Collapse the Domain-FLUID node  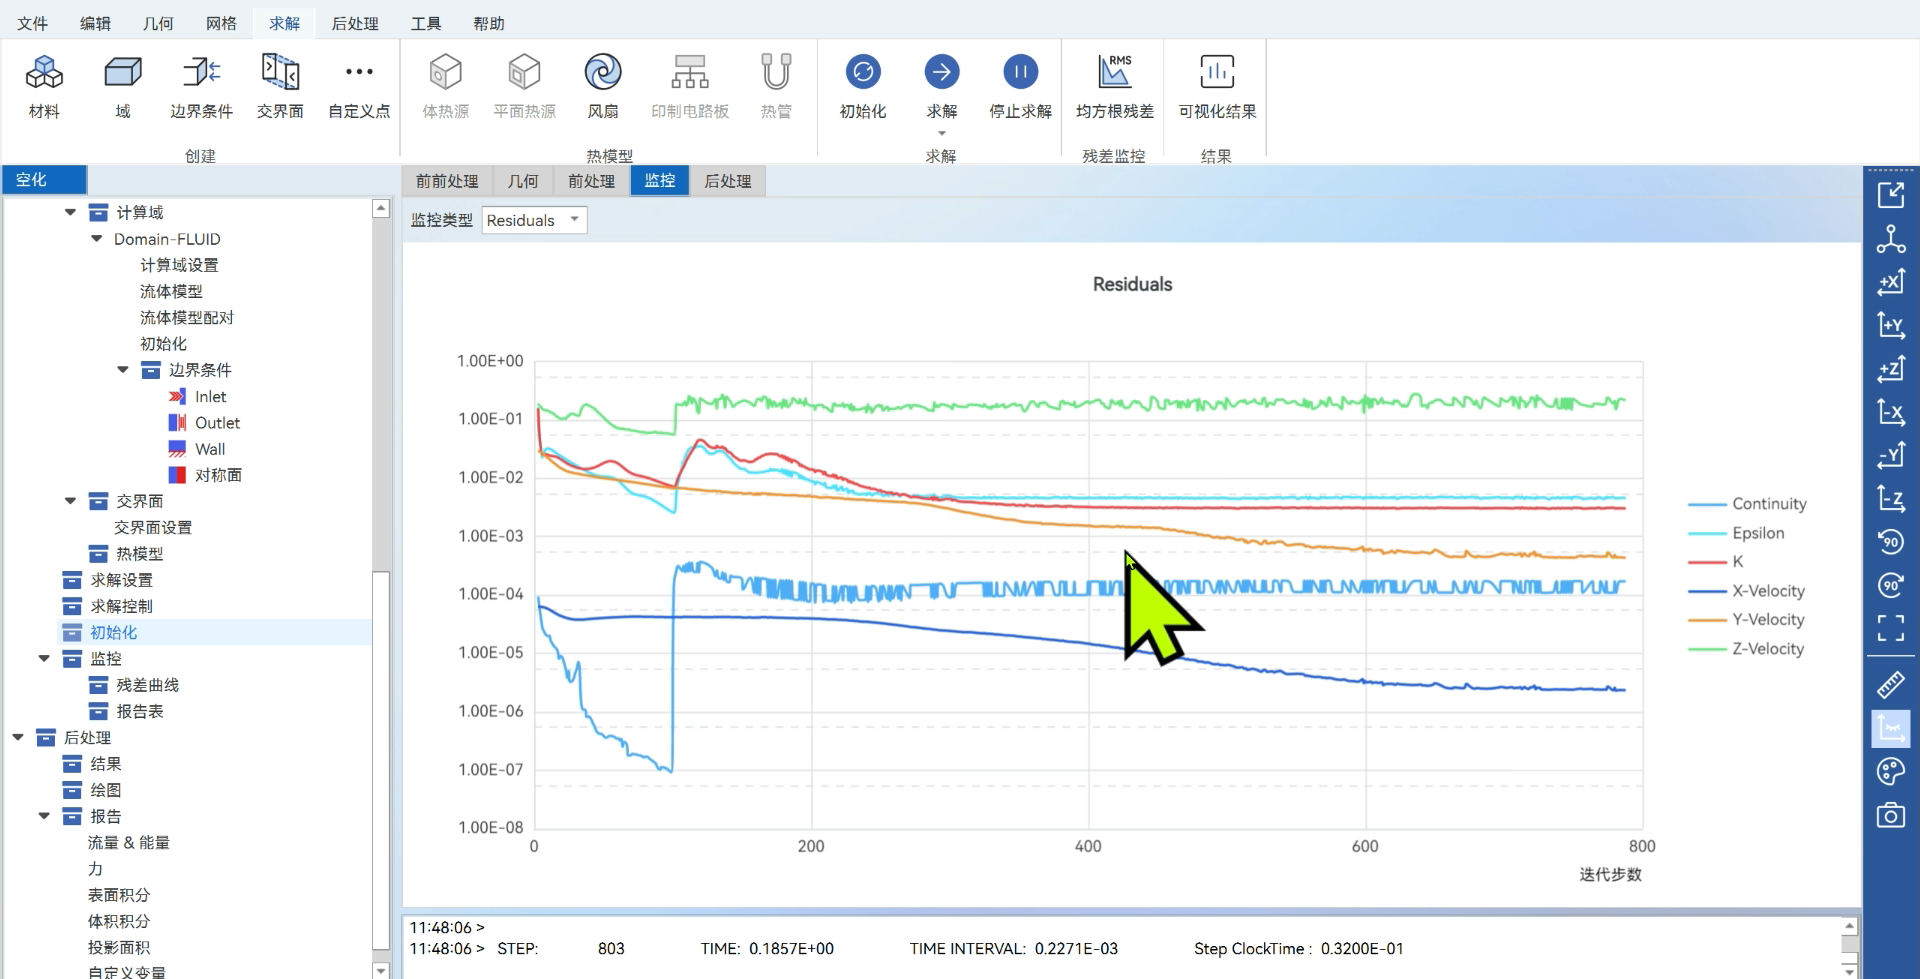coord(96,239)
